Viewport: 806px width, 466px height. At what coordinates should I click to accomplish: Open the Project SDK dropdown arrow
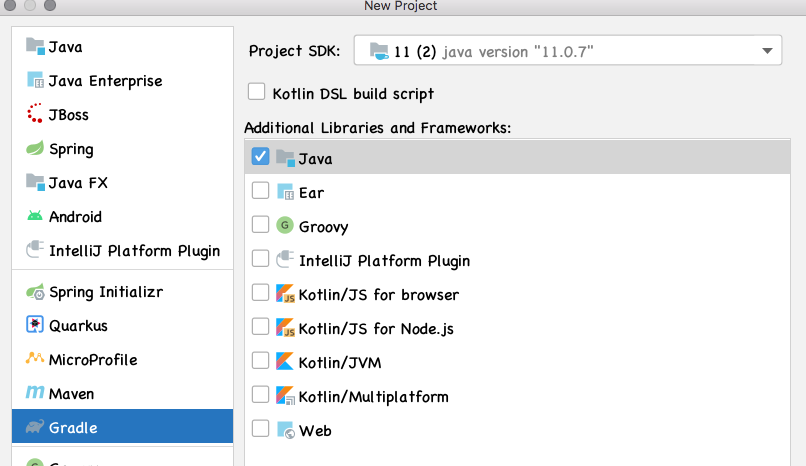[767, 51]
